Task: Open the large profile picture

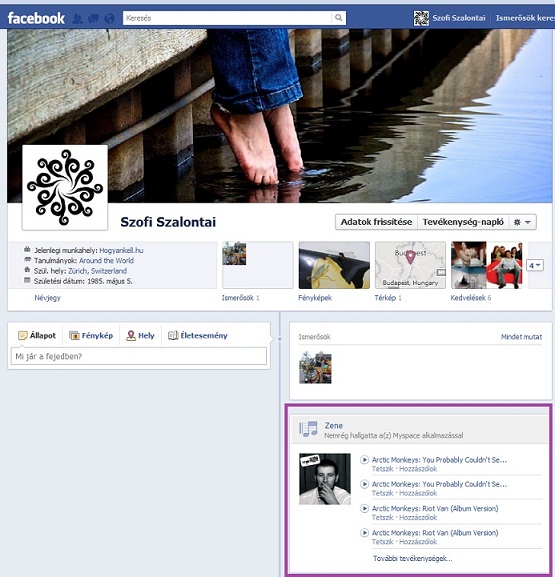Action: click(65, 187)
